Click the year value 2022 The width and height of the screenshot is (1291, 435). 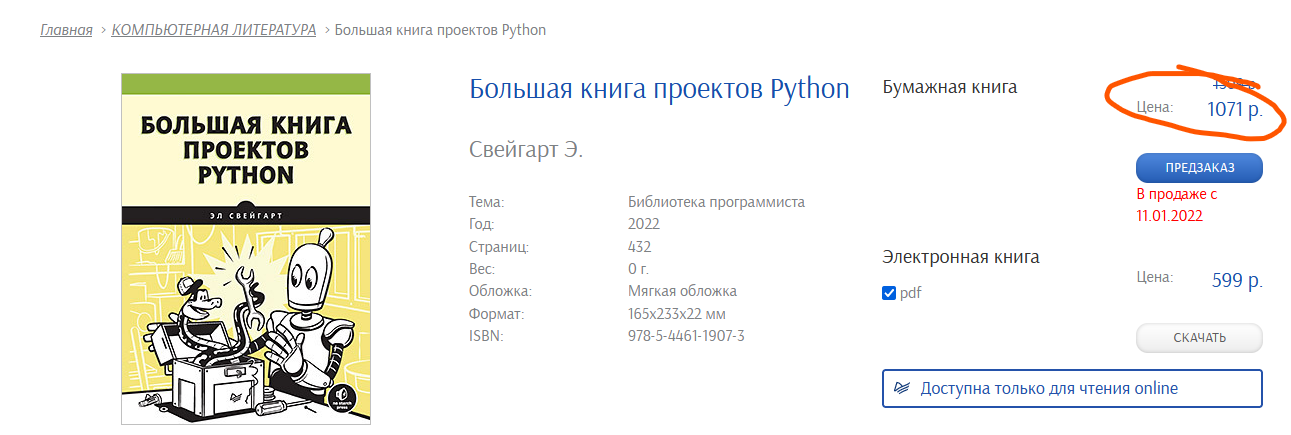coord(644,224)
